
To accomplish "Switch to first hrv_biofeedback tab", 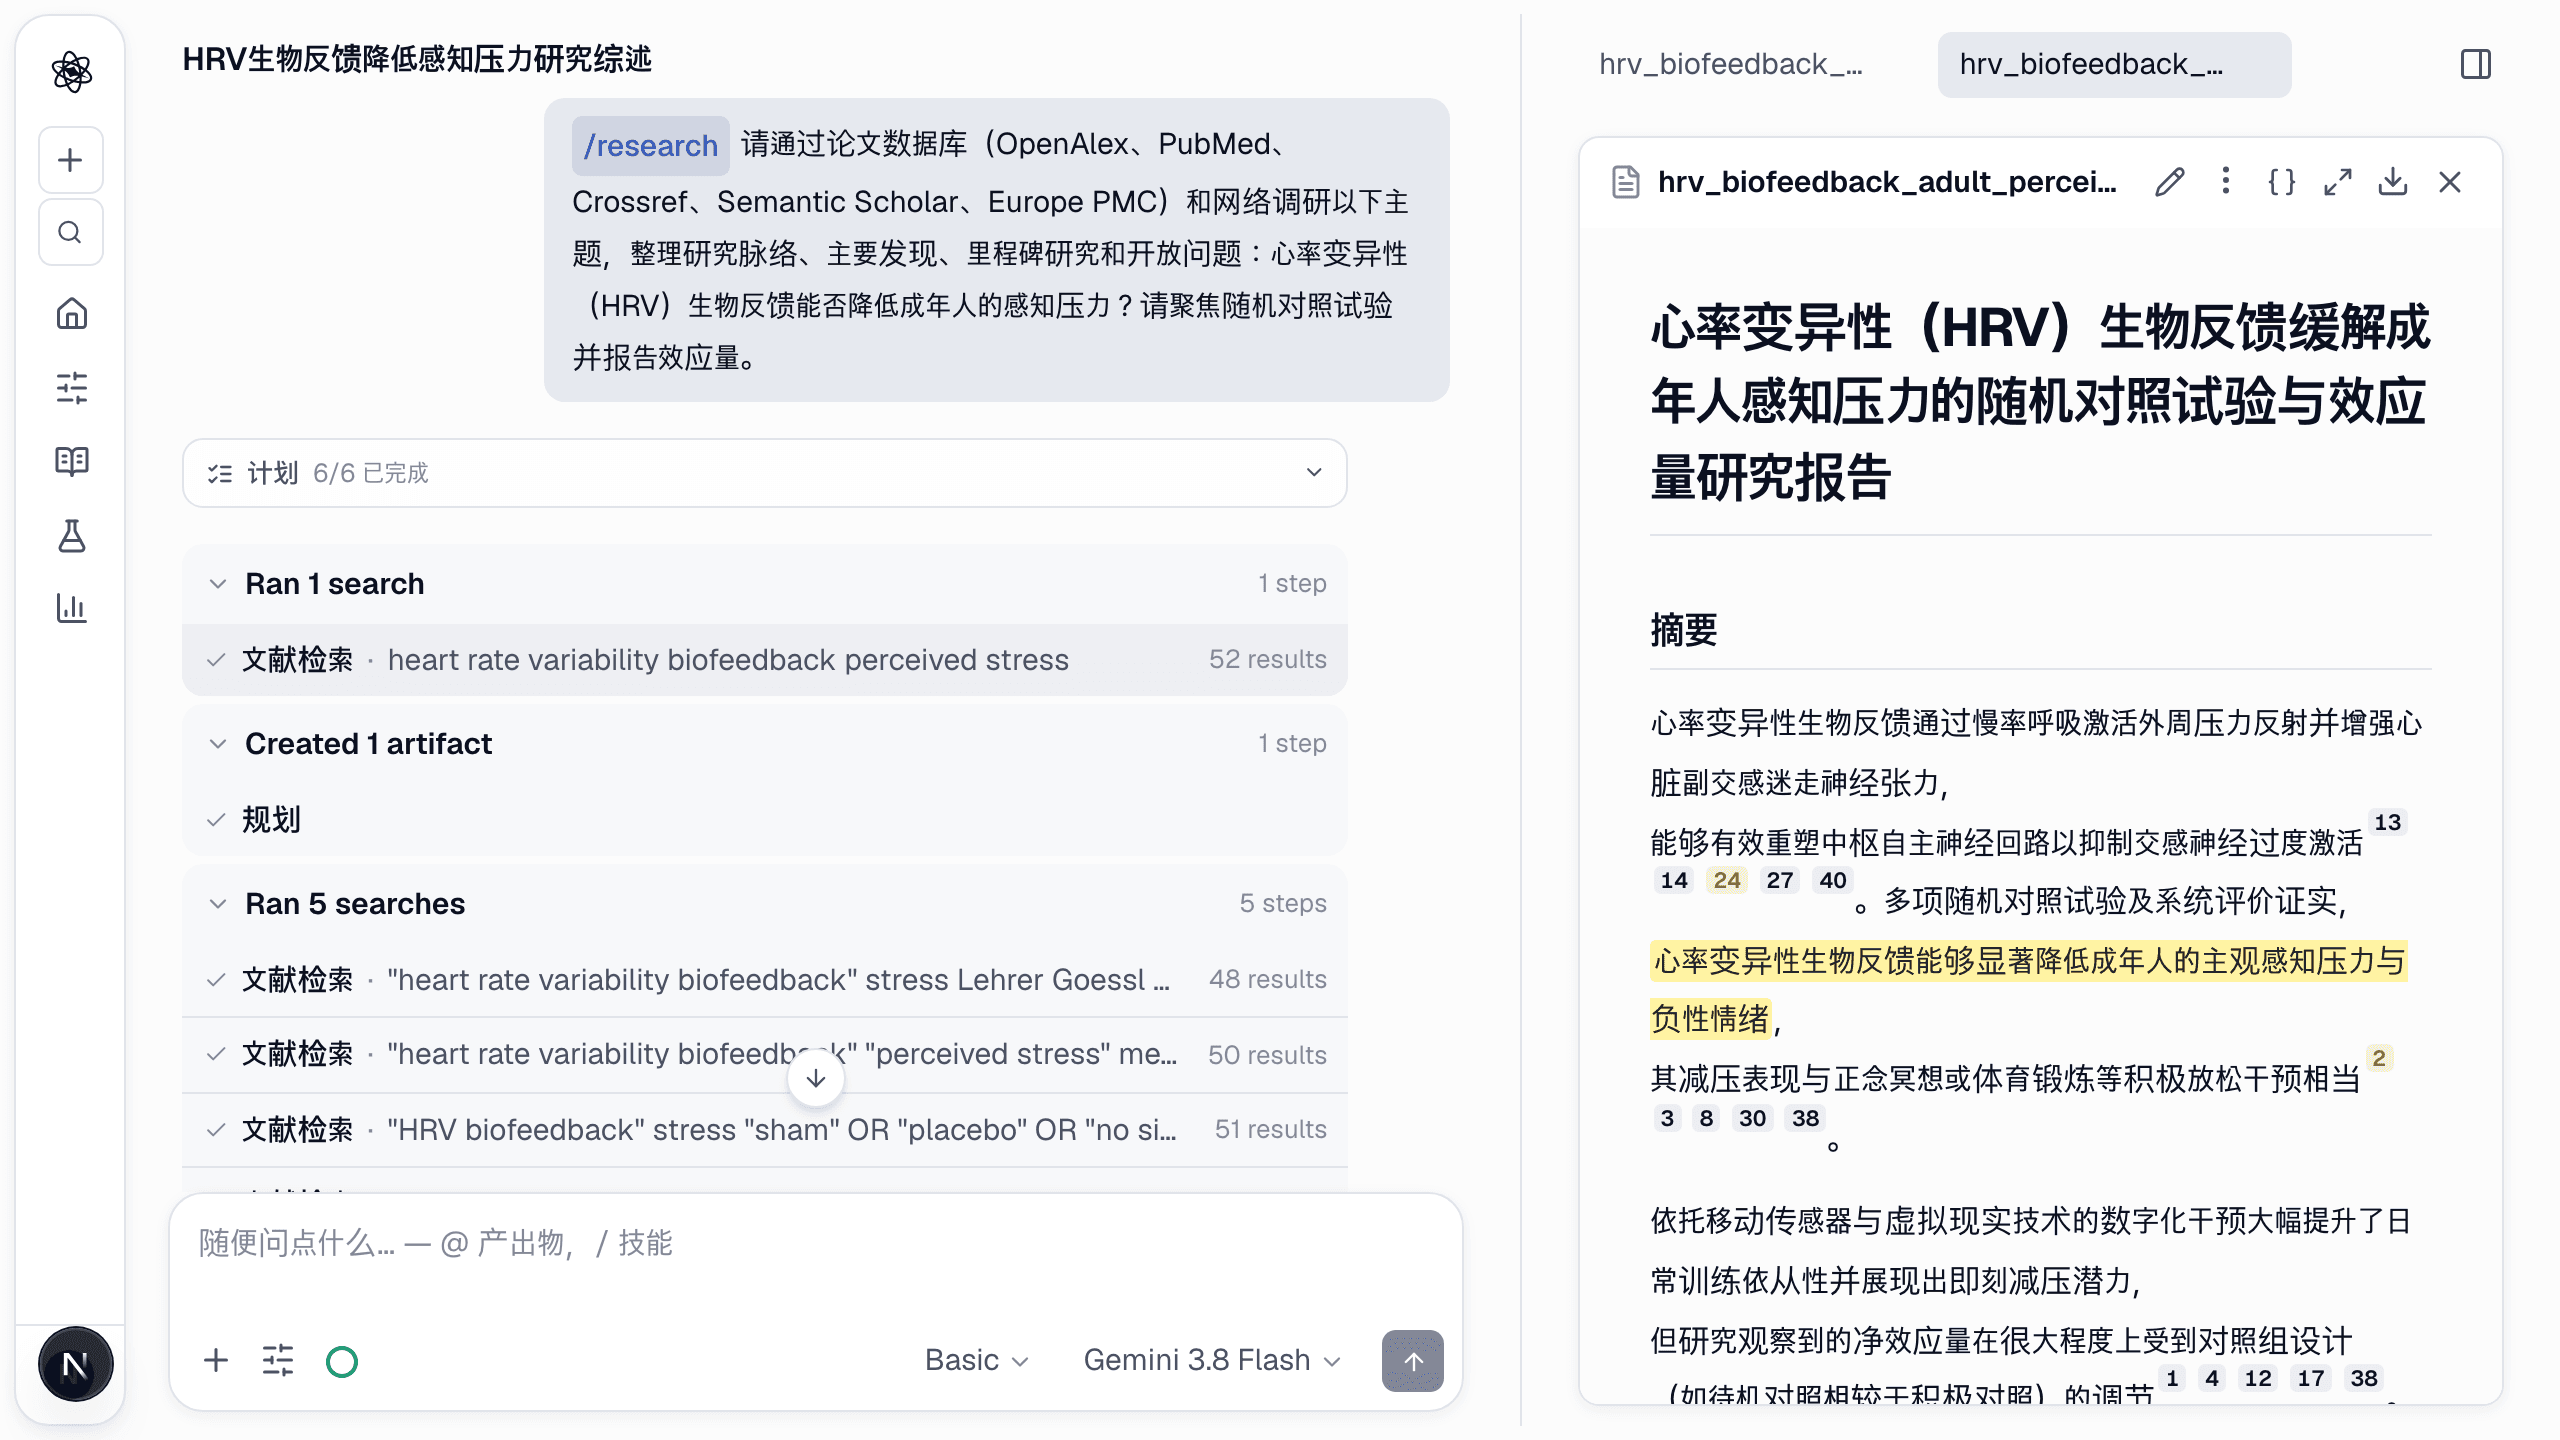I will 1730,65.
